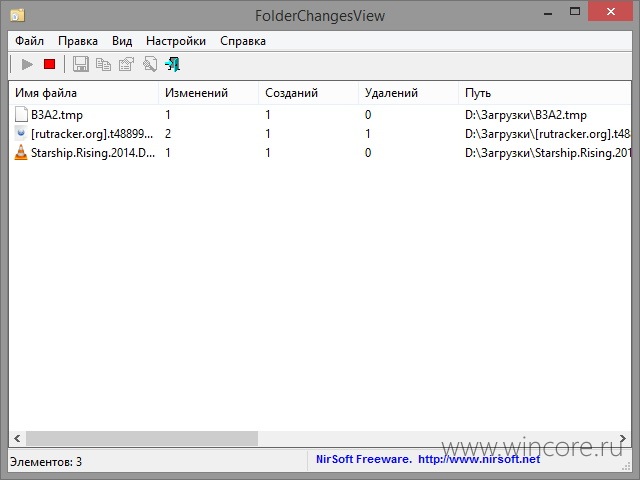Screen dimensions: 640x480
Task: Minimize the FolderChangesView window
Action: 548,13
